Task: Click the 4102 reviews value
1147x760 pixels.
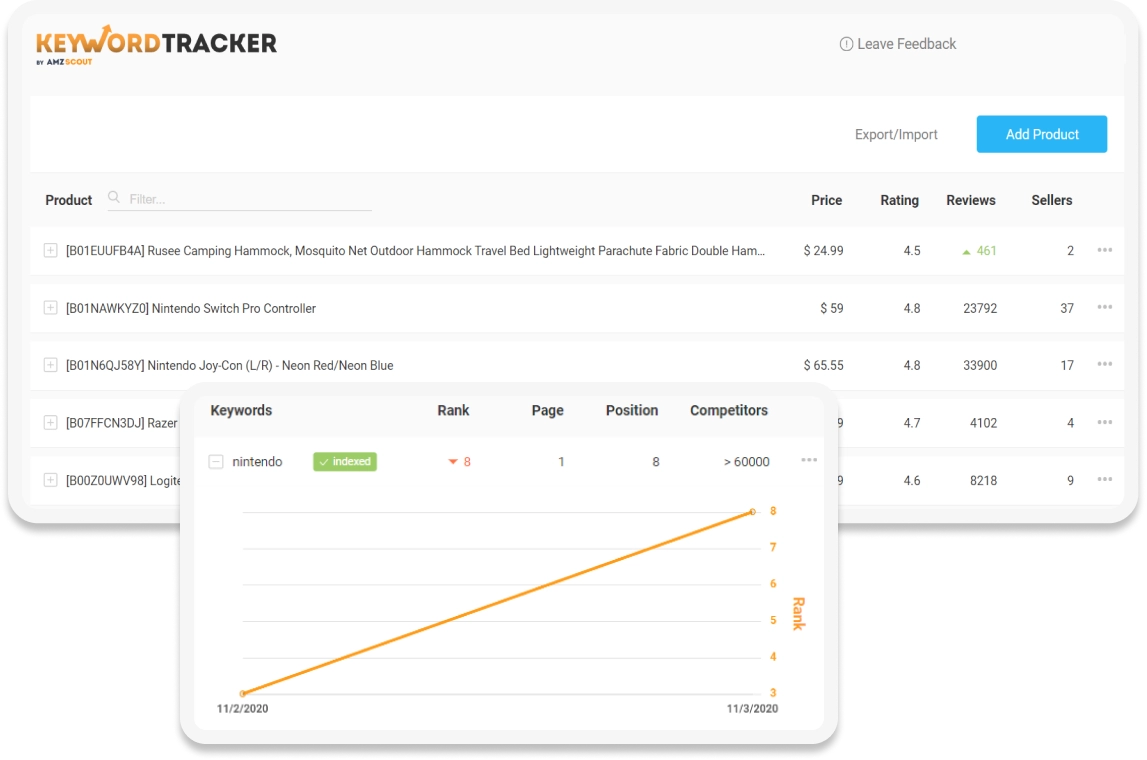Action: pyautogui.click(x=983, y=423)
